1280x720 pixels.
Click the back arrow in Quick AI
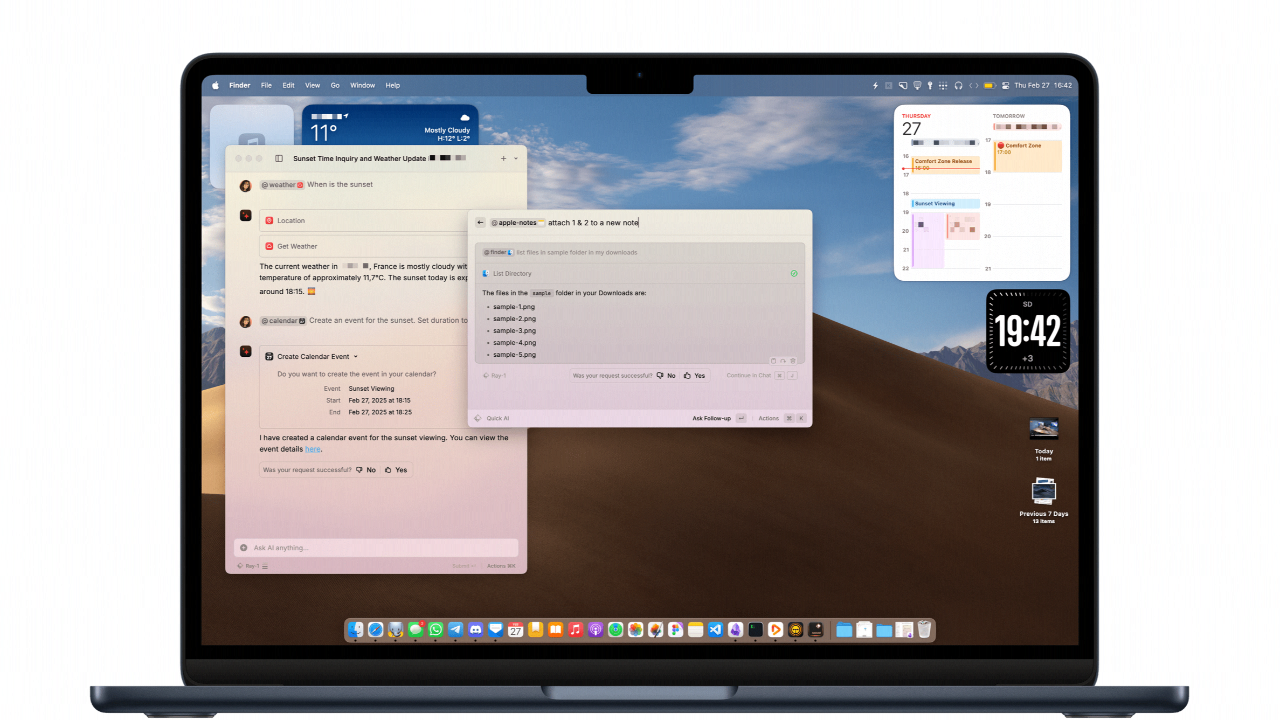[x=480, y=222]
